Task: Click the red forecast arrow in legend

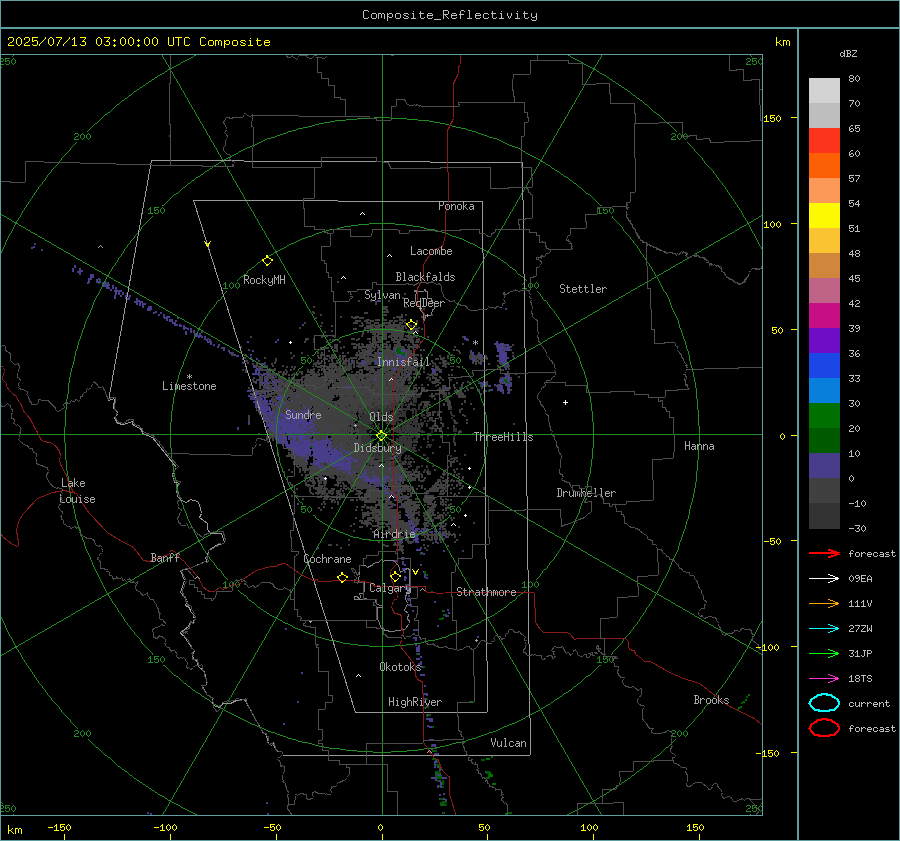Action: (x=824, y=553)
